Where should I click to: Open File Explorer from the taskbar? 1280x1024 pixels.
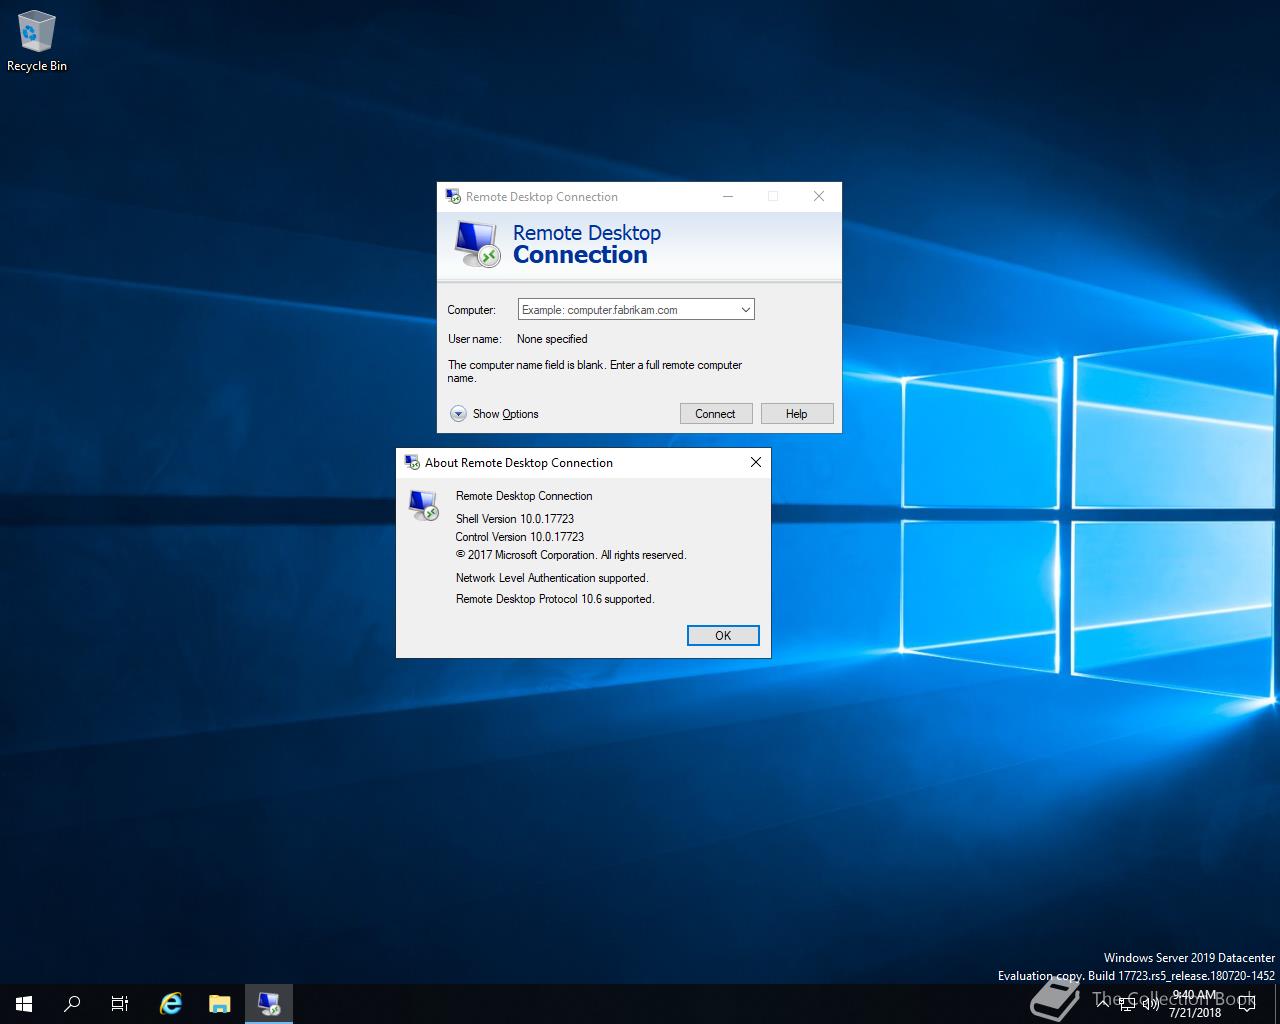click(220, 1004)
